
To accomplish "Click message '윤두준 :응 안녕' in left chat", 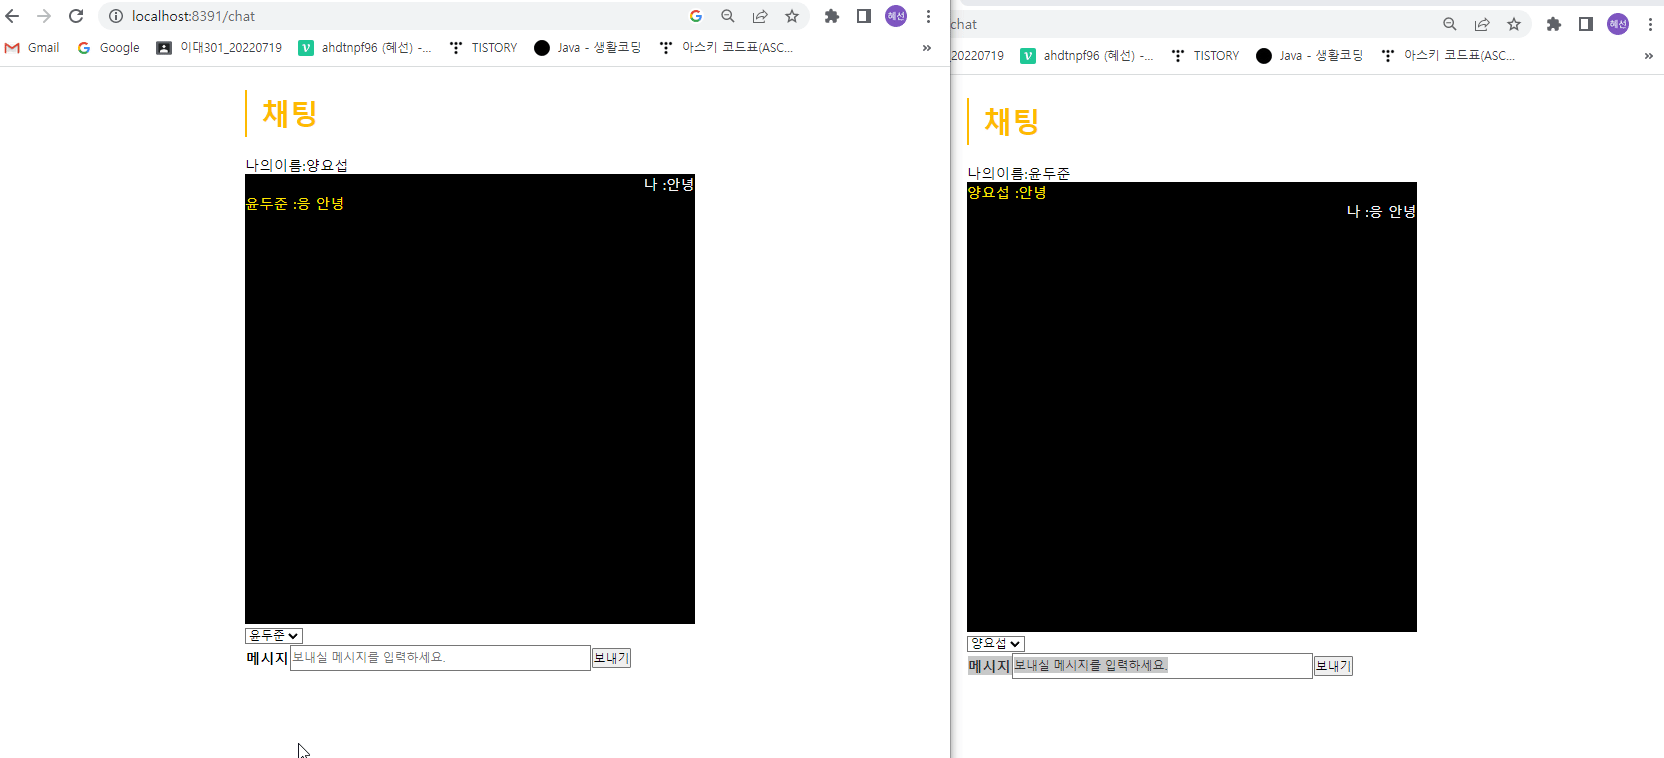I will pyautogui.click(x=295, y=203).
